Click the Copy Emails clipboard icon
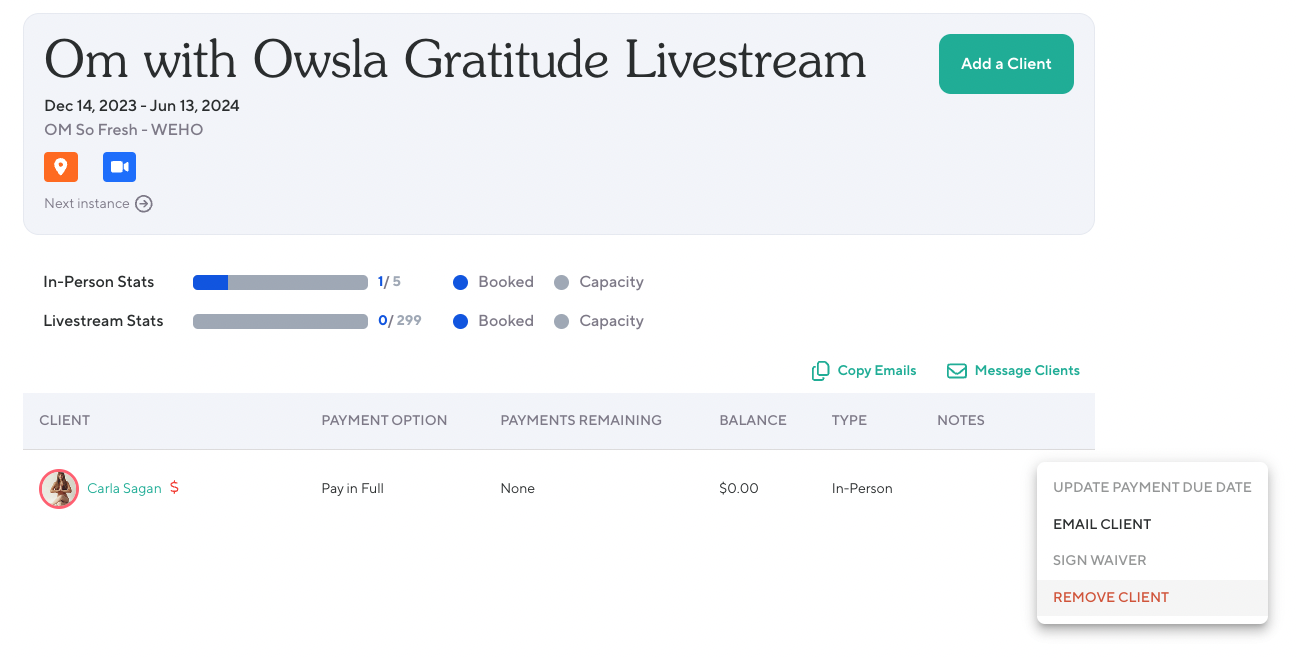Screen dimensions: 1296x658 (821, 371)
